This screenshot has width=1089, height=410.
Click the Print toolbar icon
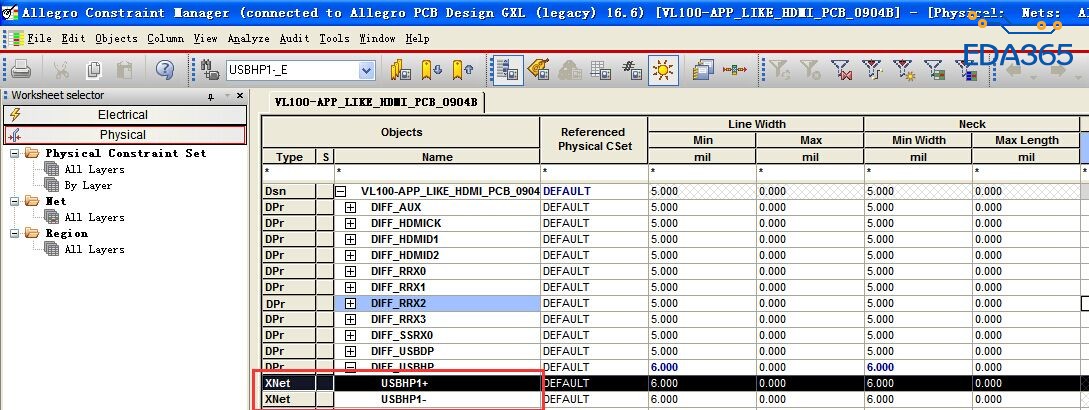(20, 69)
